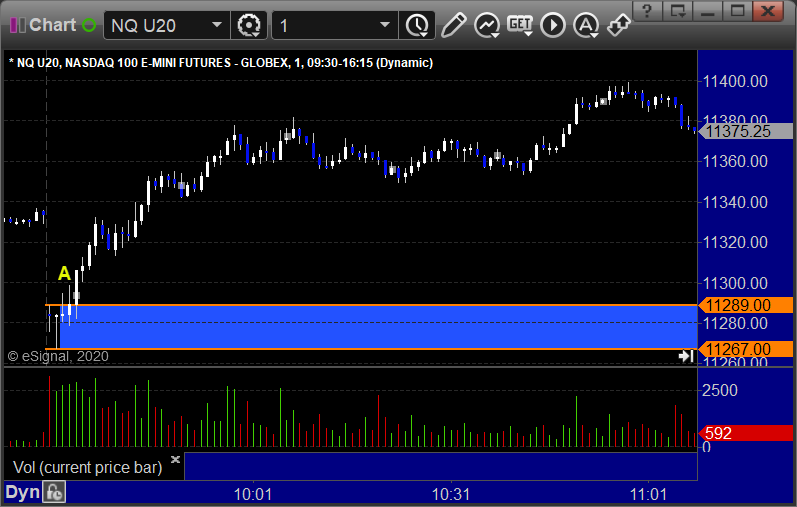
Task: Open the help question mark button
Action: point(647,11)
